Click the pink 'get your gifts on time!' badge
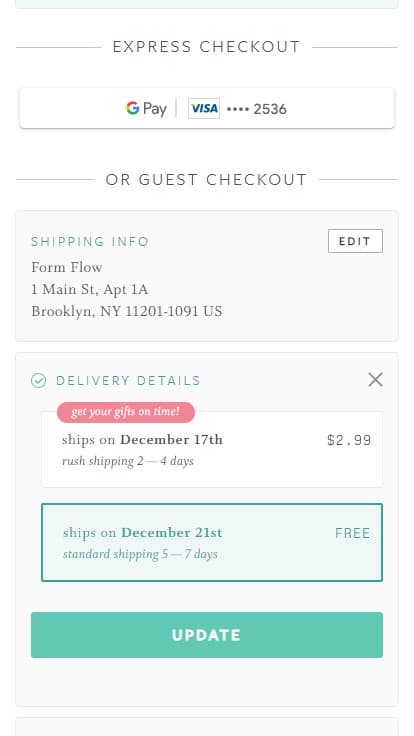The width and height of the screenshot is (414, 736). pyautogui.click(x=126, y=412)
